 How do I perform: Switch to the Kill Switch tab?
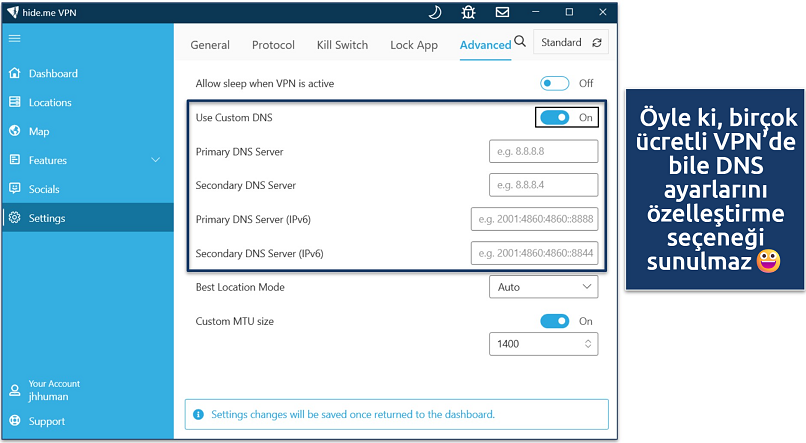tap(342, 45)
